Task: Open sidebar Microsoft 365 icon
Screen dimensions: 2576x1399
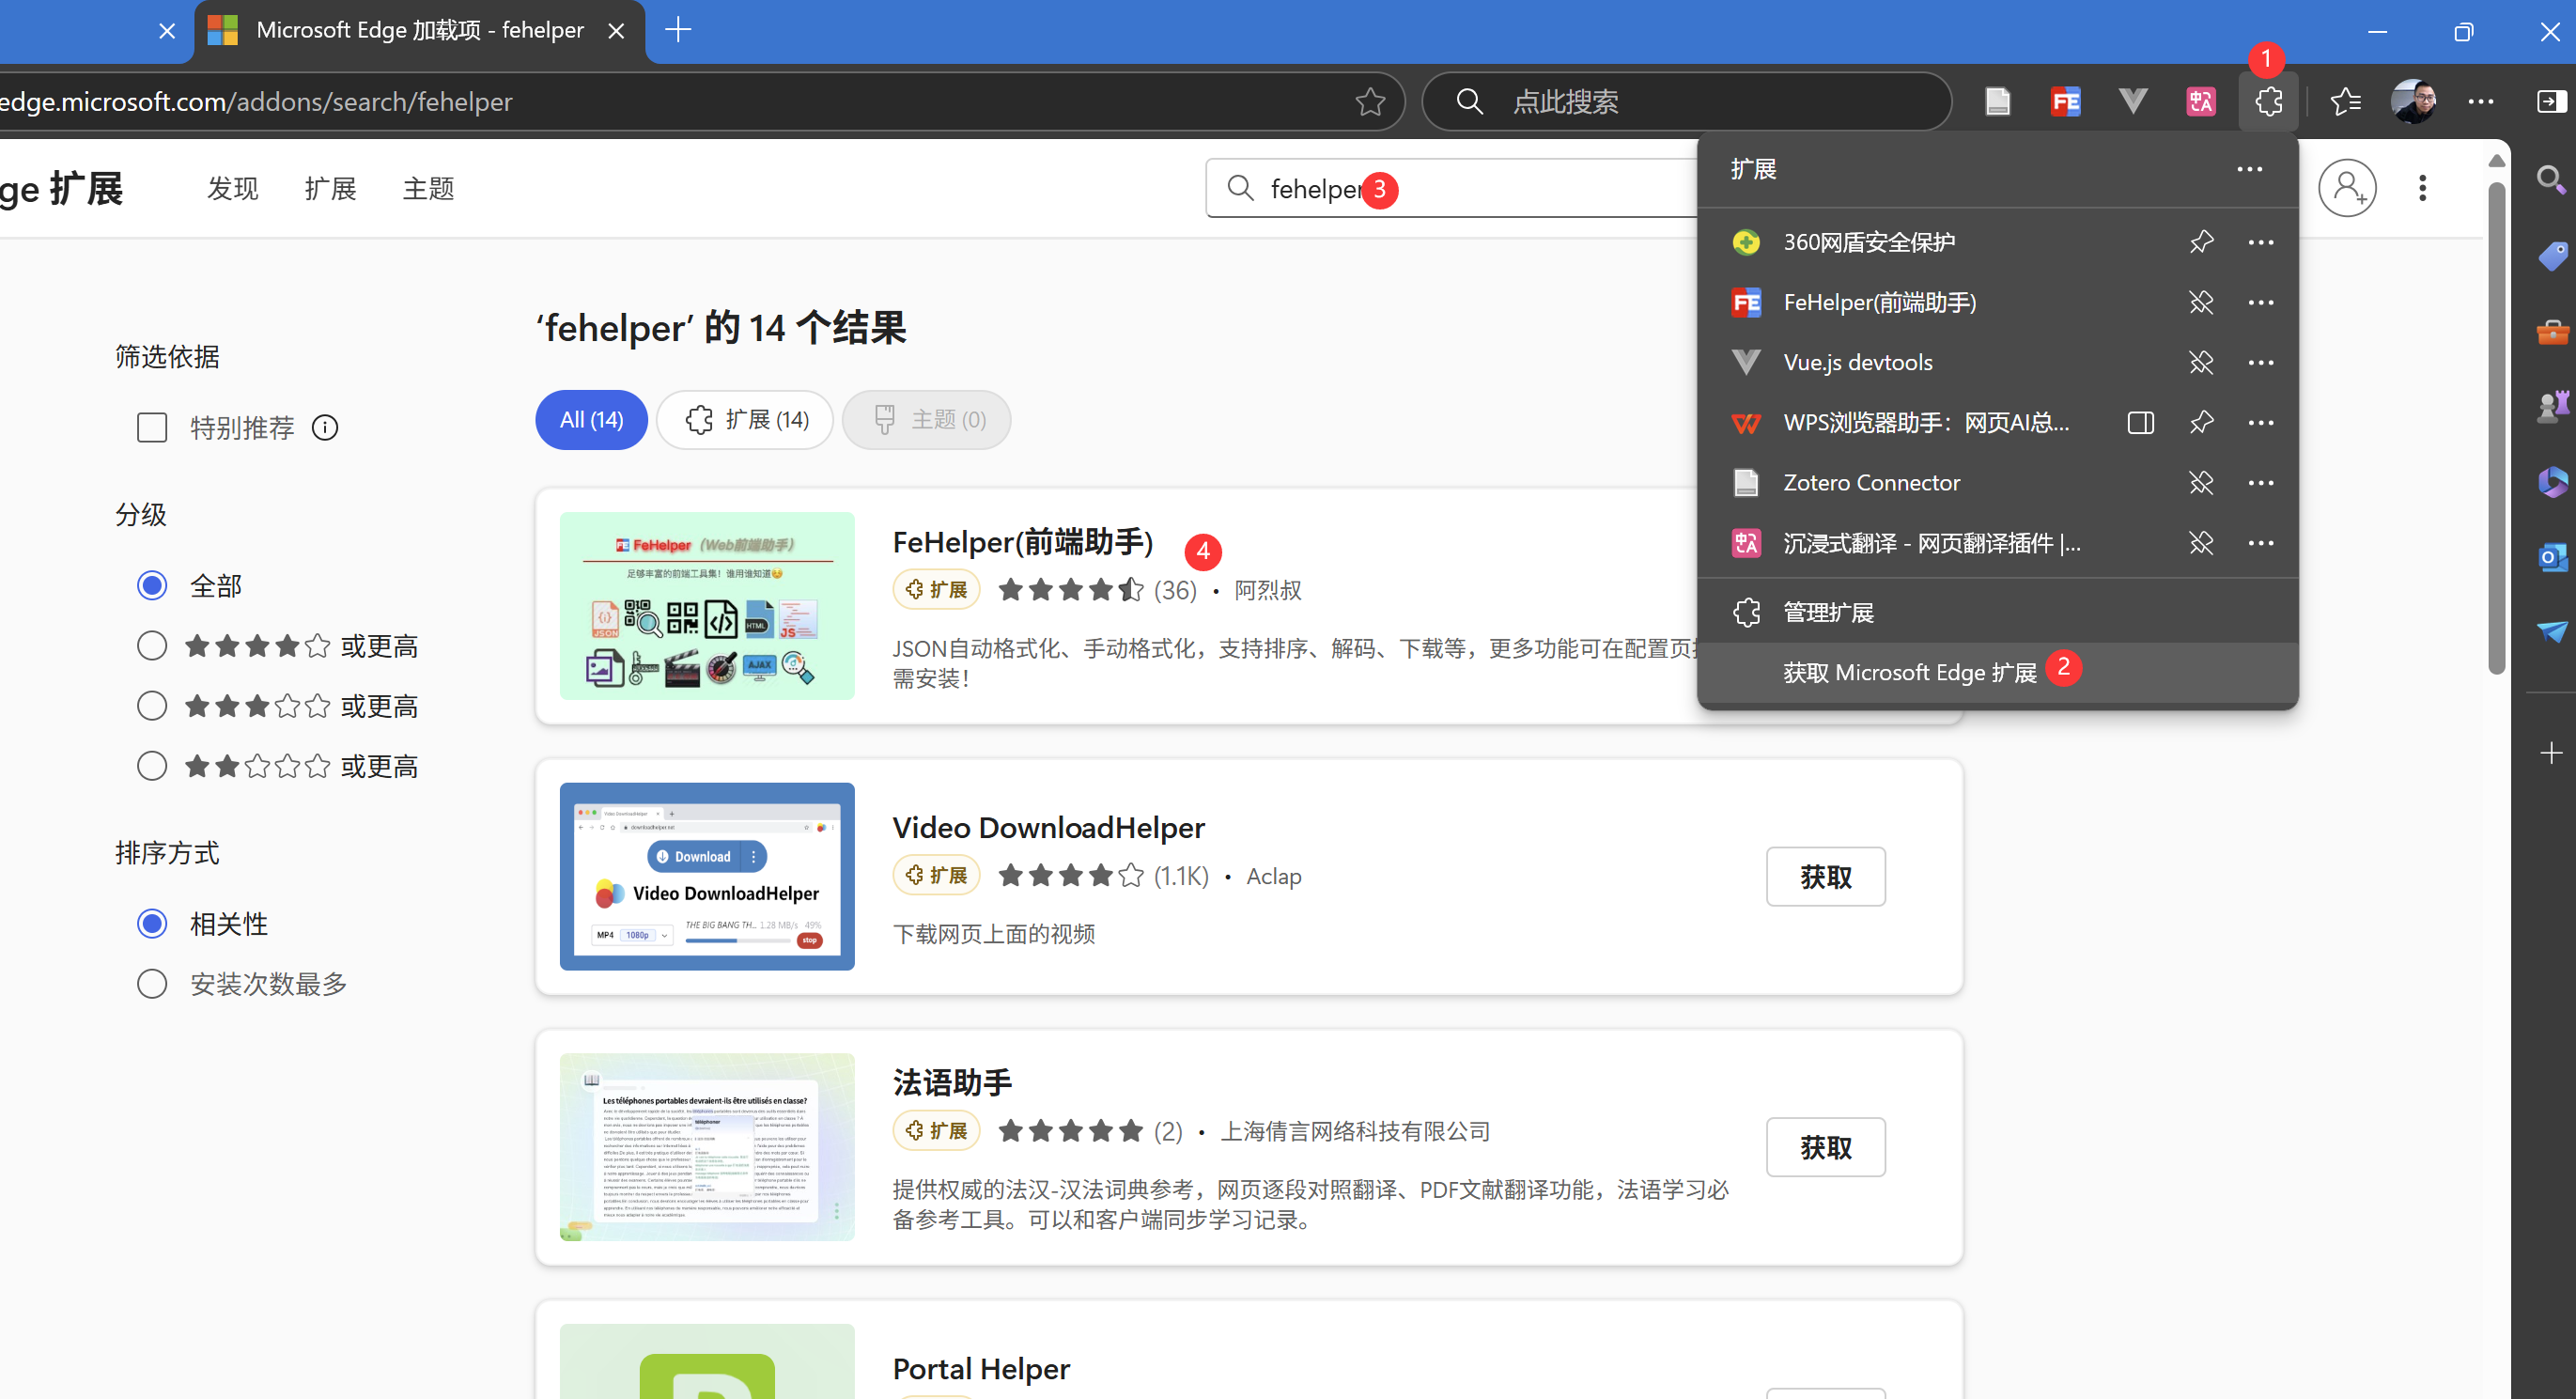Action: (2551, 482)
